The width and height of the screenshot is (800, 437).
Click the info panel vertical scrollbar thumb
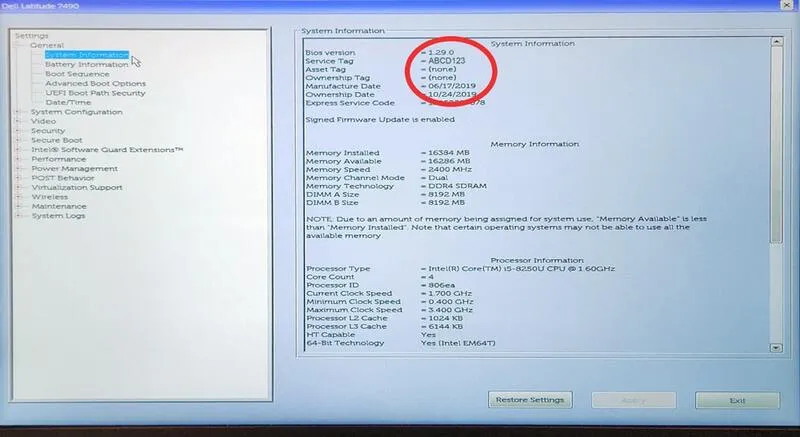(x=776, y=144)
